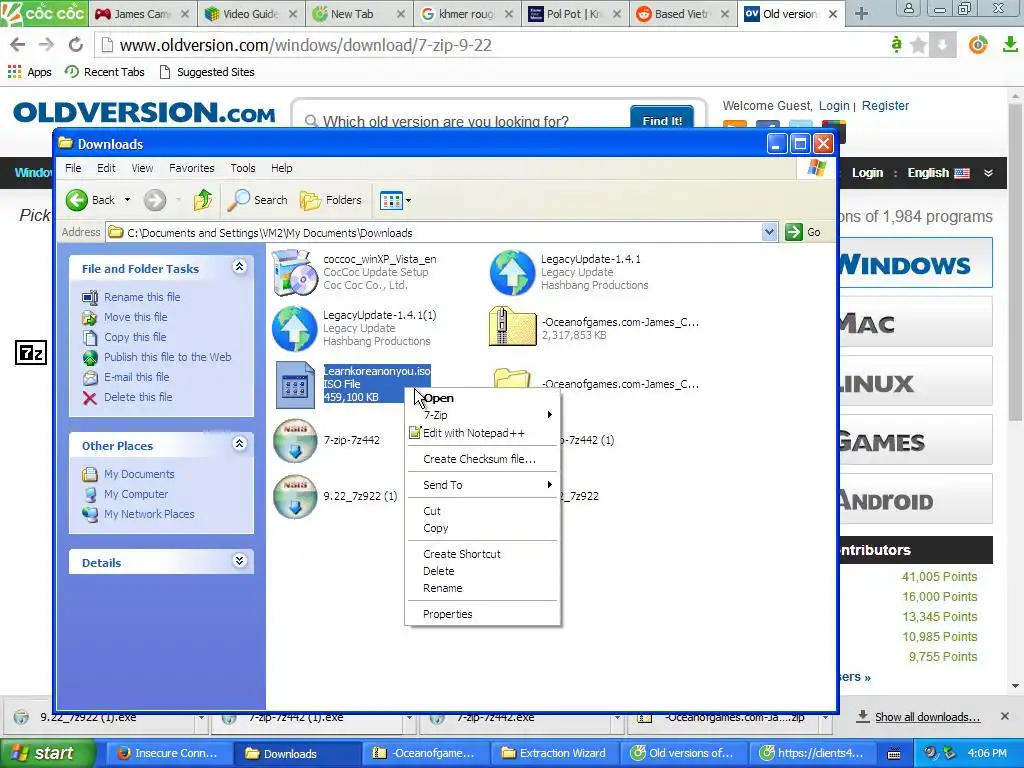
Task: Open Recent Tabs in bookmarks bar
Action: point(104,72)
